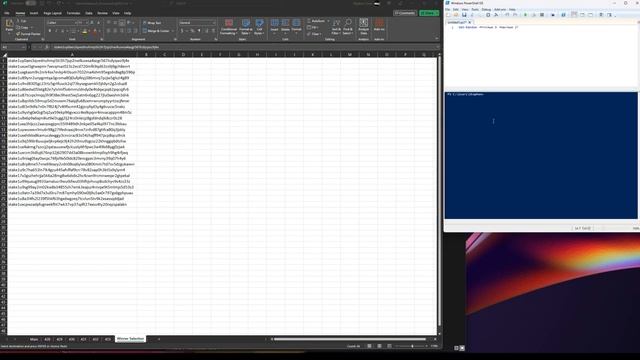Screen dimensions: 640x360
Task: Switch to Page Layout view in status bar
Action: click(x=379, y=346)
